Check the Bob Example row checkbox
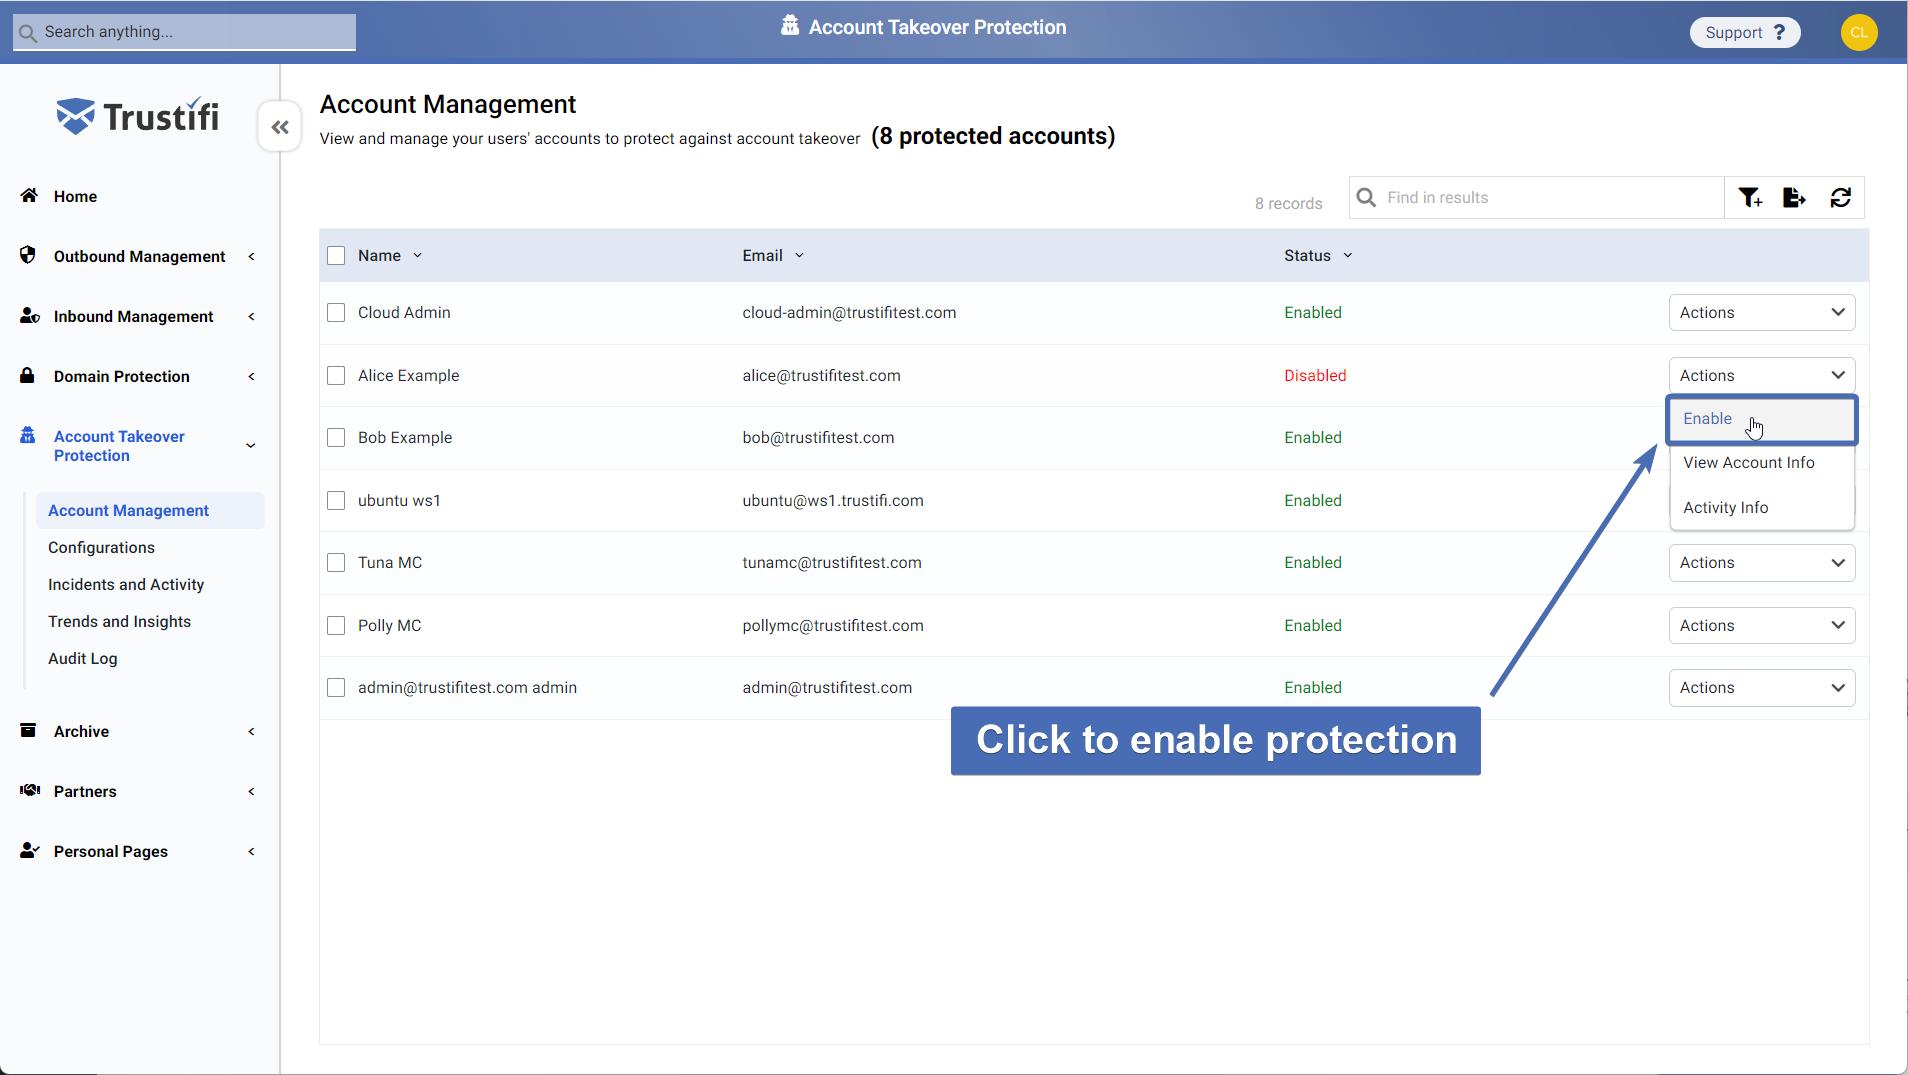This screenshot has height=1075, width=1908. tap(336, 437)
